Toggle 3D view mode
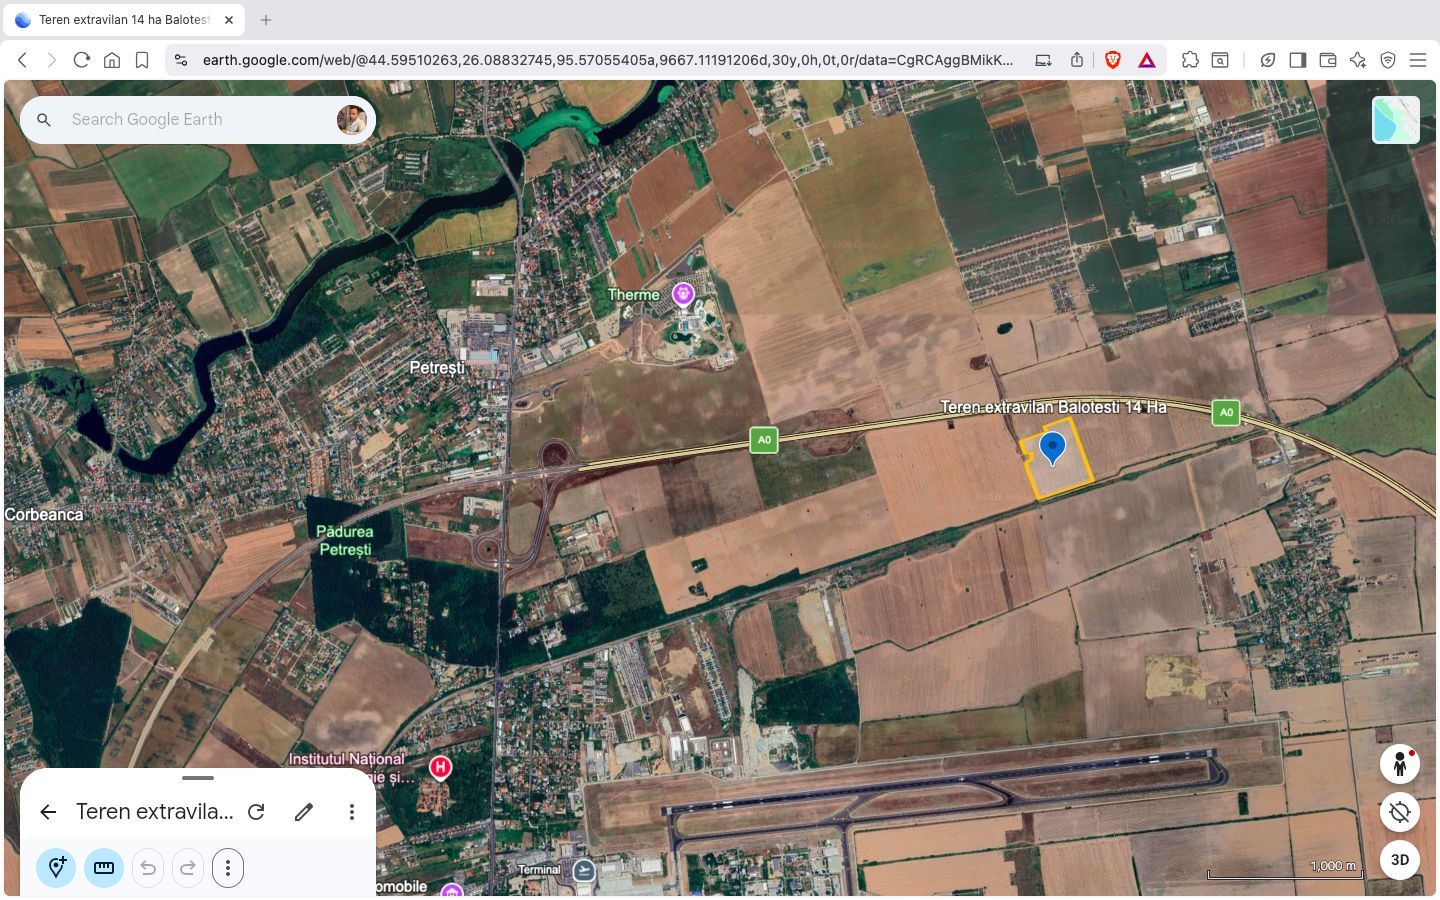The width and height of the screenshot is (1440, 900). pos(1399,860)
